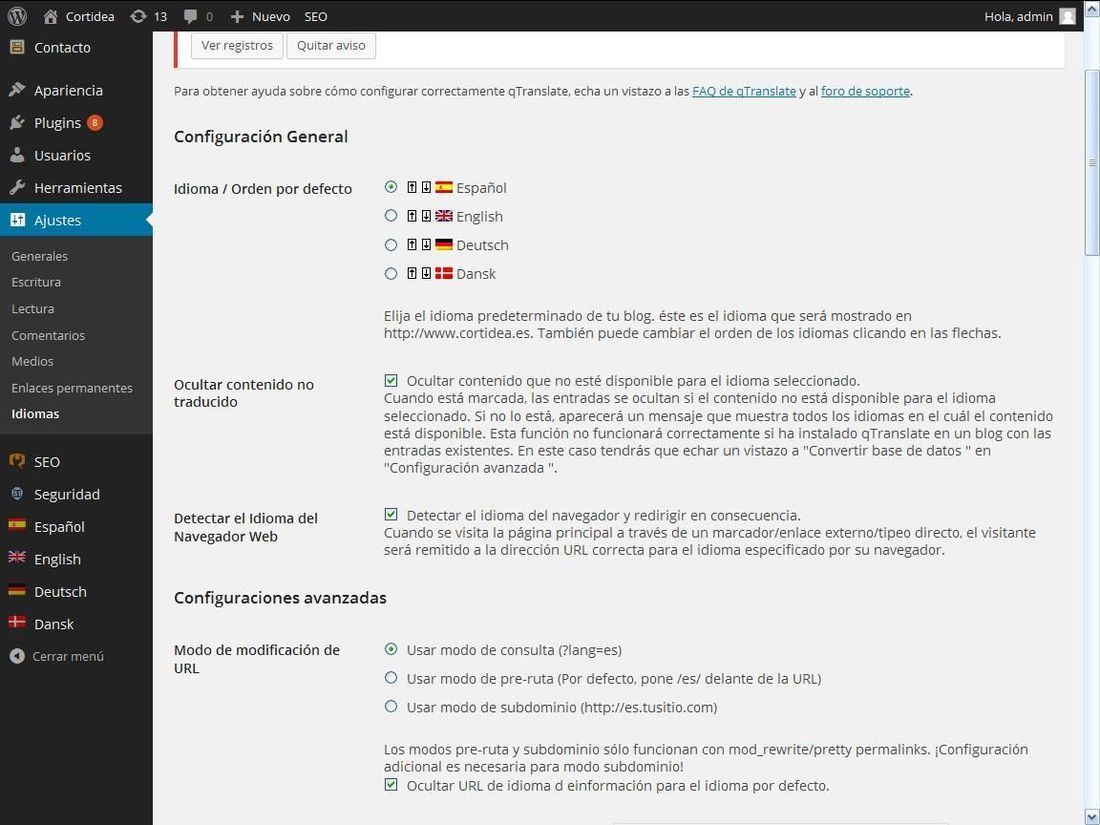The image size is (1100, 825).
Task: Move Español up with the up arrow
Action: point(412,187)
